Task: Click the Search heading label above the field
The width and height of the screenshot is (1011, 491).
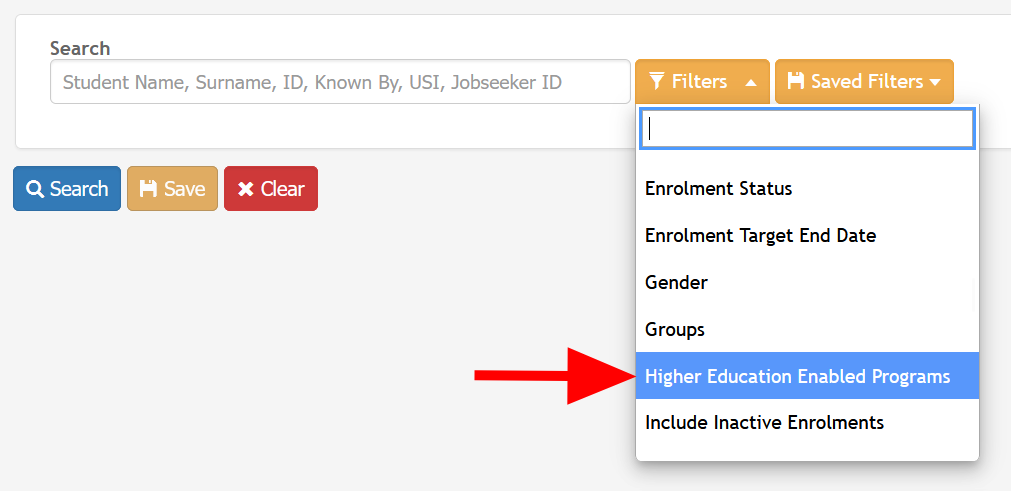Action: 80,48
